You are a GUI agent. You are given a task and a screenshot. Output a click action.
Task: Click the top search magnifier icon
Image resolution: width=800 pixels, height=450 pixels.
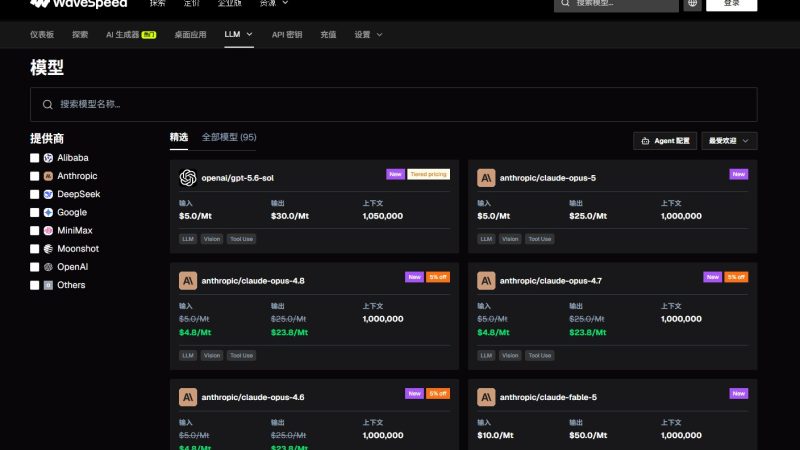click(565, 3)
